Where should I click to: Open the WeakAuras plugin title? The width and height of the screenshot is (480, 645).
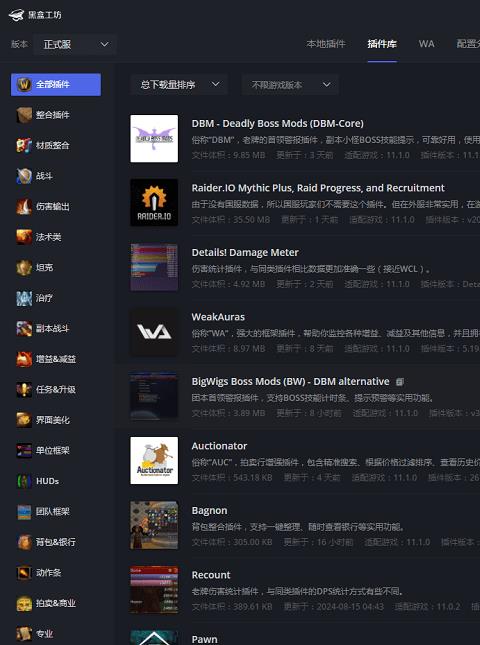(218, 317)
